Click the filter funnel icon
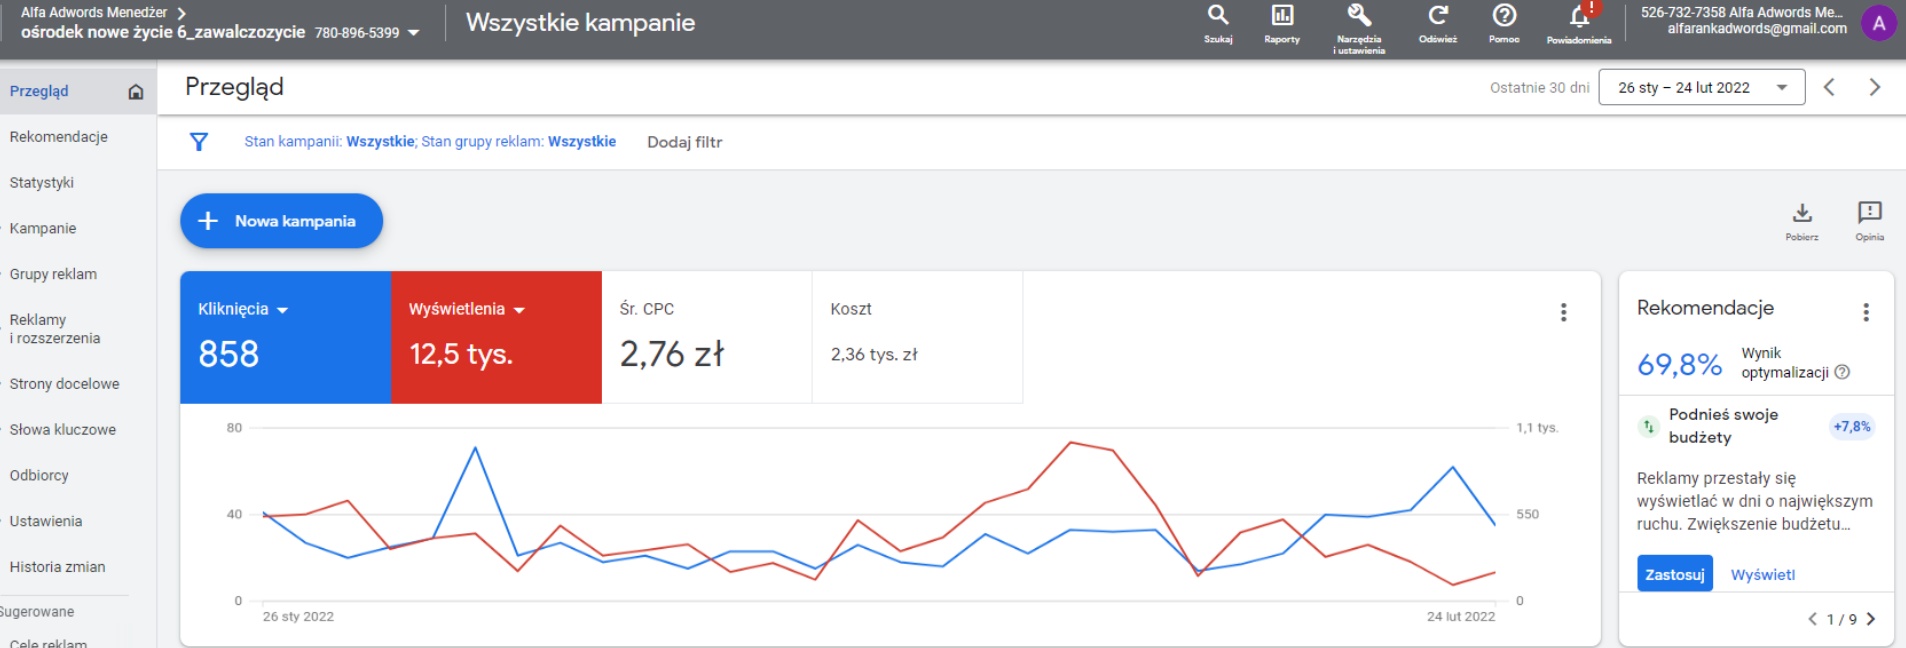This screenshot has width=1906, height=648. point(199,142)
